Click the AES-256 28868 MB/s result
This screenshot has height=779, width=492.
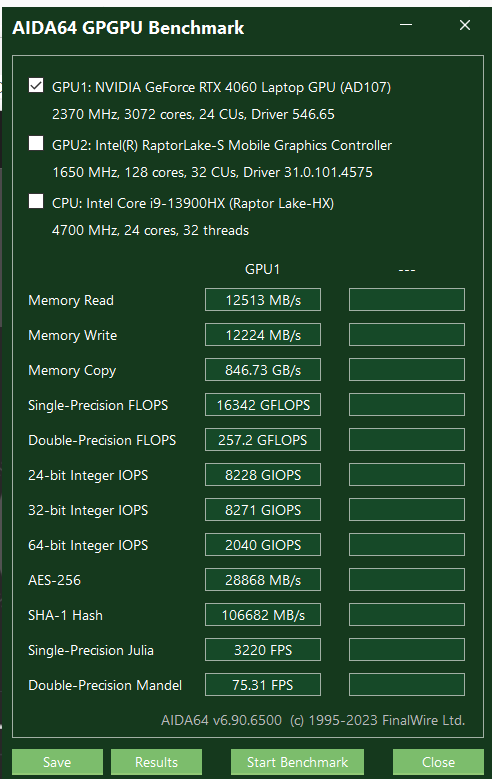click(263, 580)
